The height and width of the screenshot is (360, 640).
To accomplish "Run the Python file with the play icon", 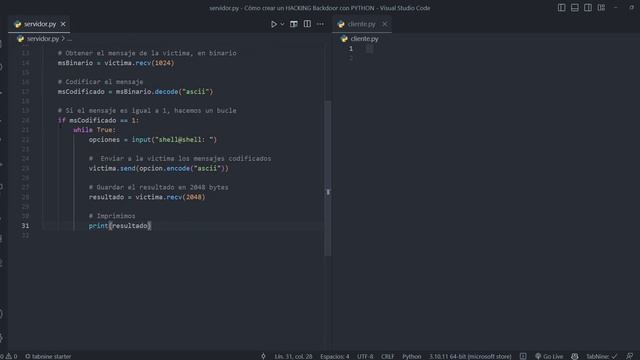I will 274,24.
